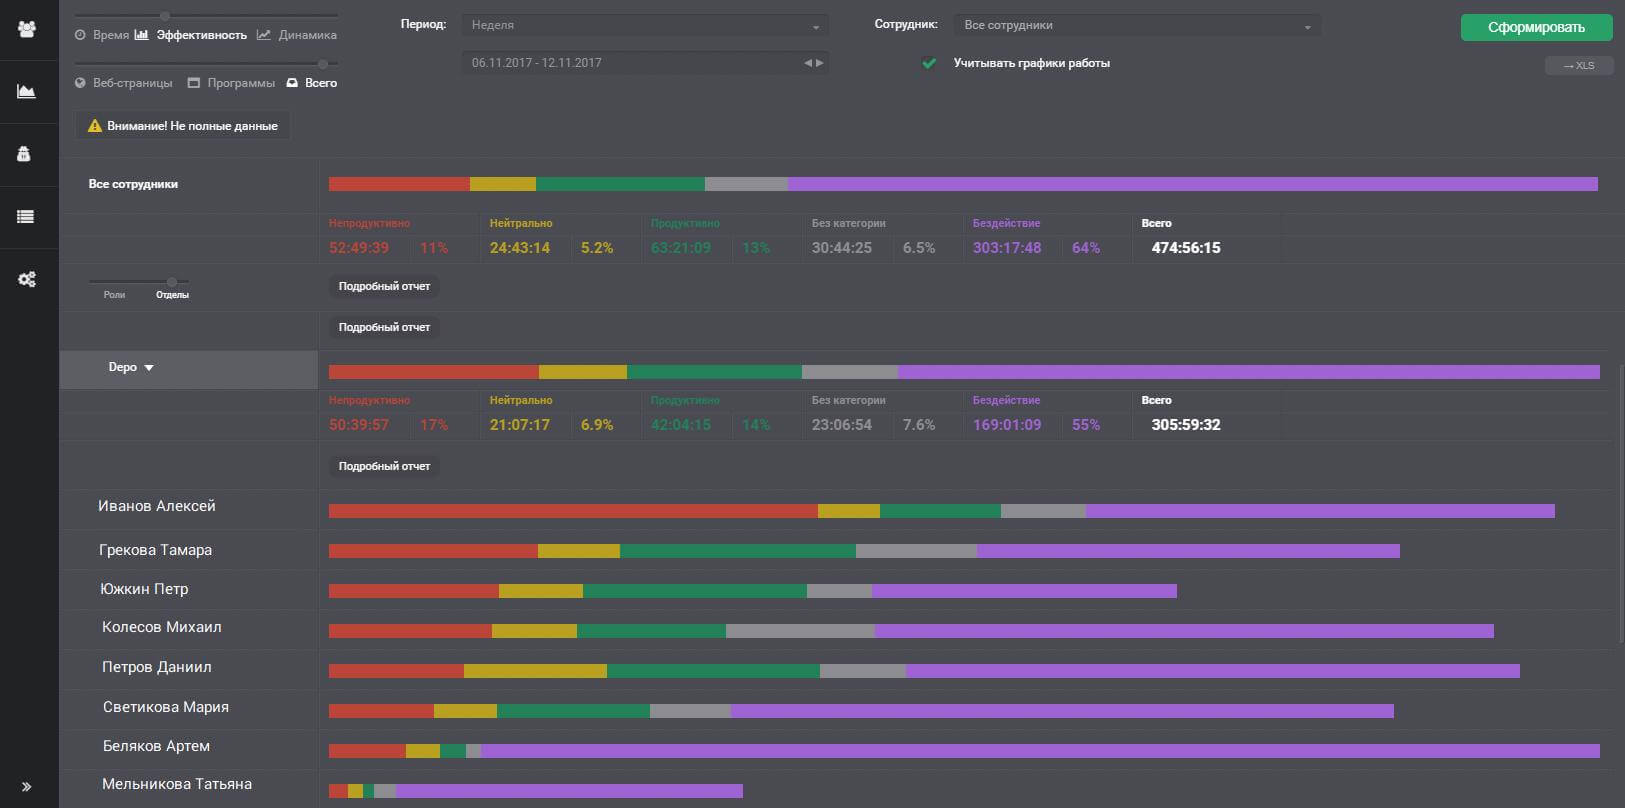Viewport: 1625px width, 808px height.
Task: Step to next period with right arrow
Action: (x=820, y=63)
